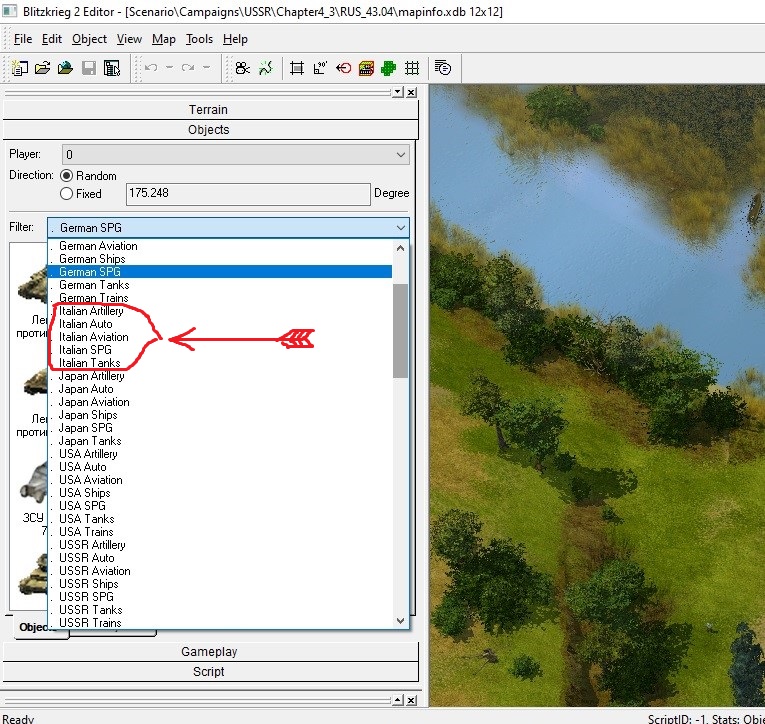Click the top panel dropdown arrow button

398,92
